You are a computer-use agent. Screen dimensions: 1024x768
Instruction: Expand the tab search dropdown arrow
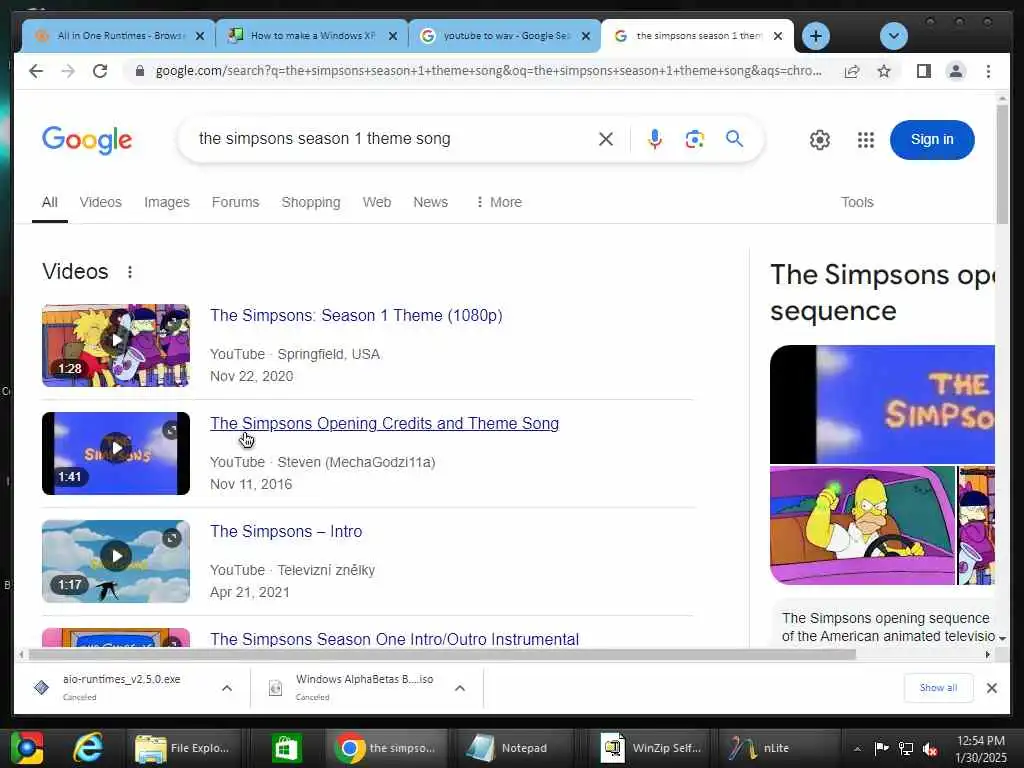tap(893, 36)
